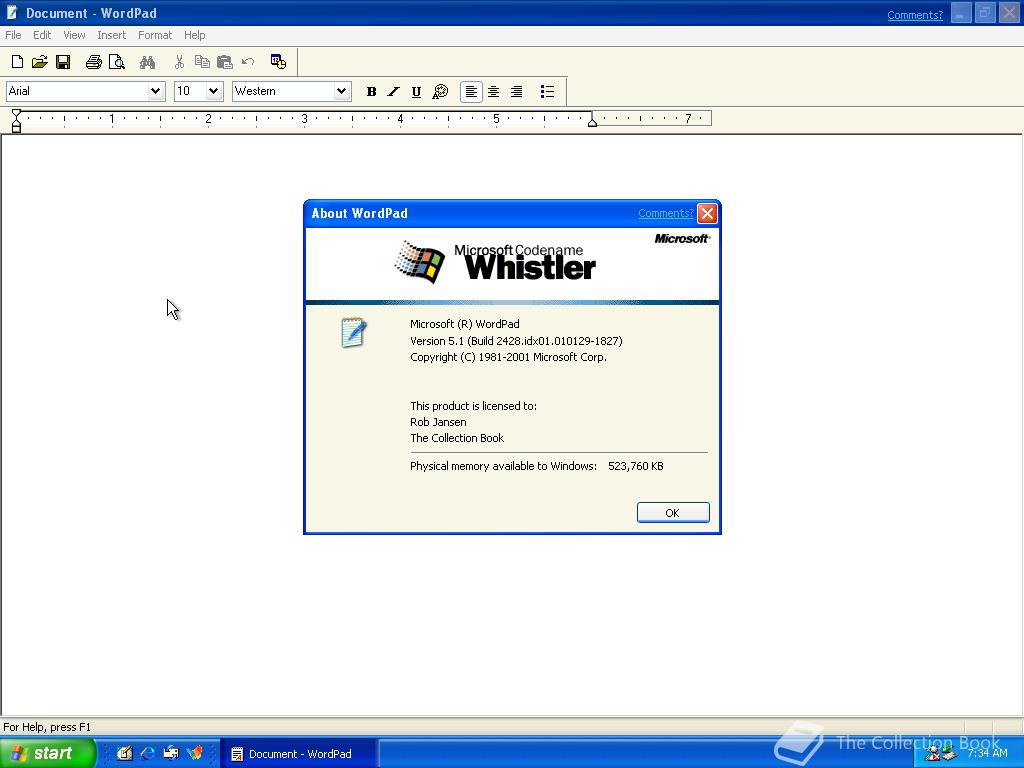Toggle italic formatting

(393, 91)
